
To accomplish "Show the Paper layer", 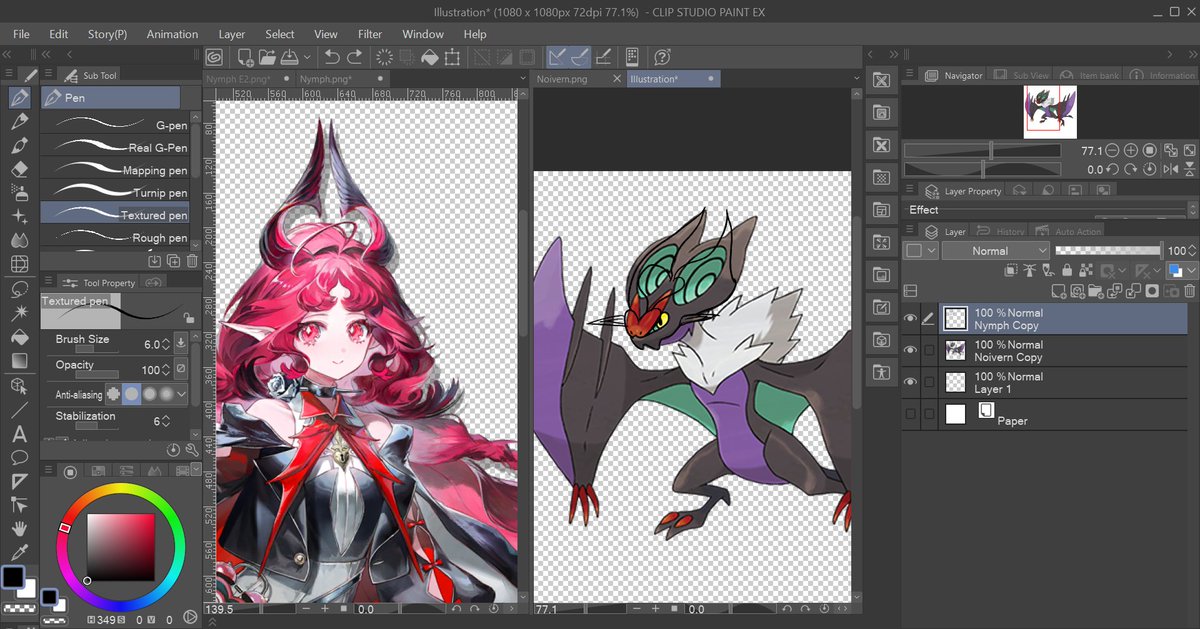I will pos(910,414).
